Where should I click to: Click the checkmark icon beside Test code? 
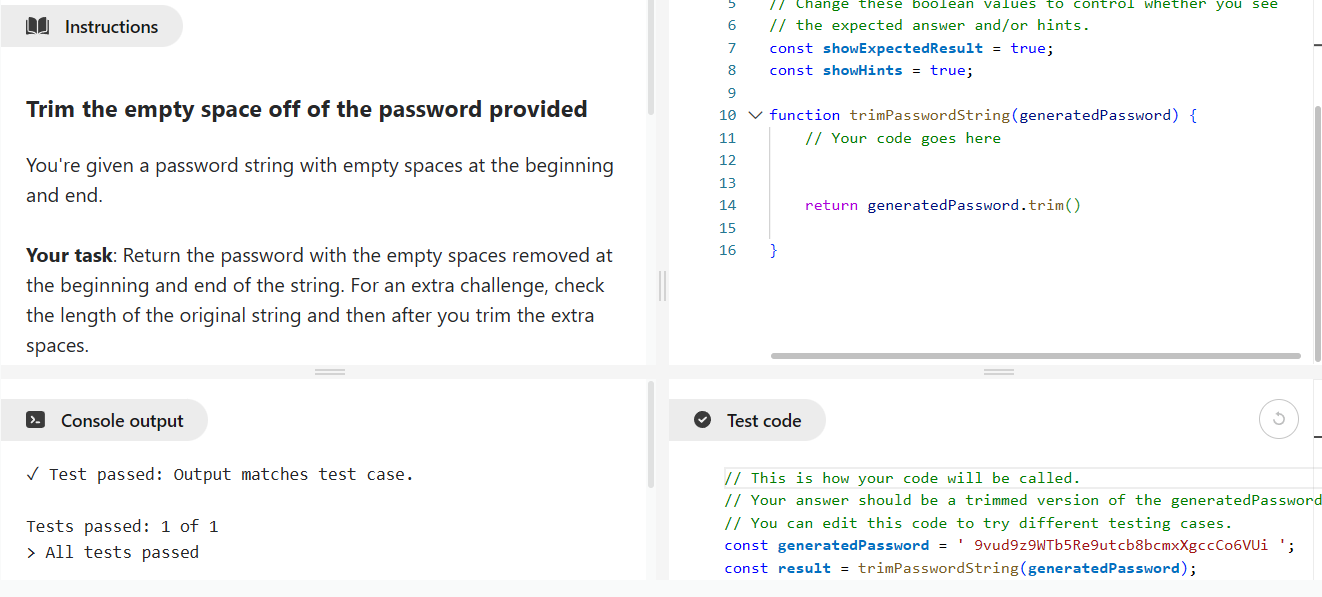pos(702,421)
